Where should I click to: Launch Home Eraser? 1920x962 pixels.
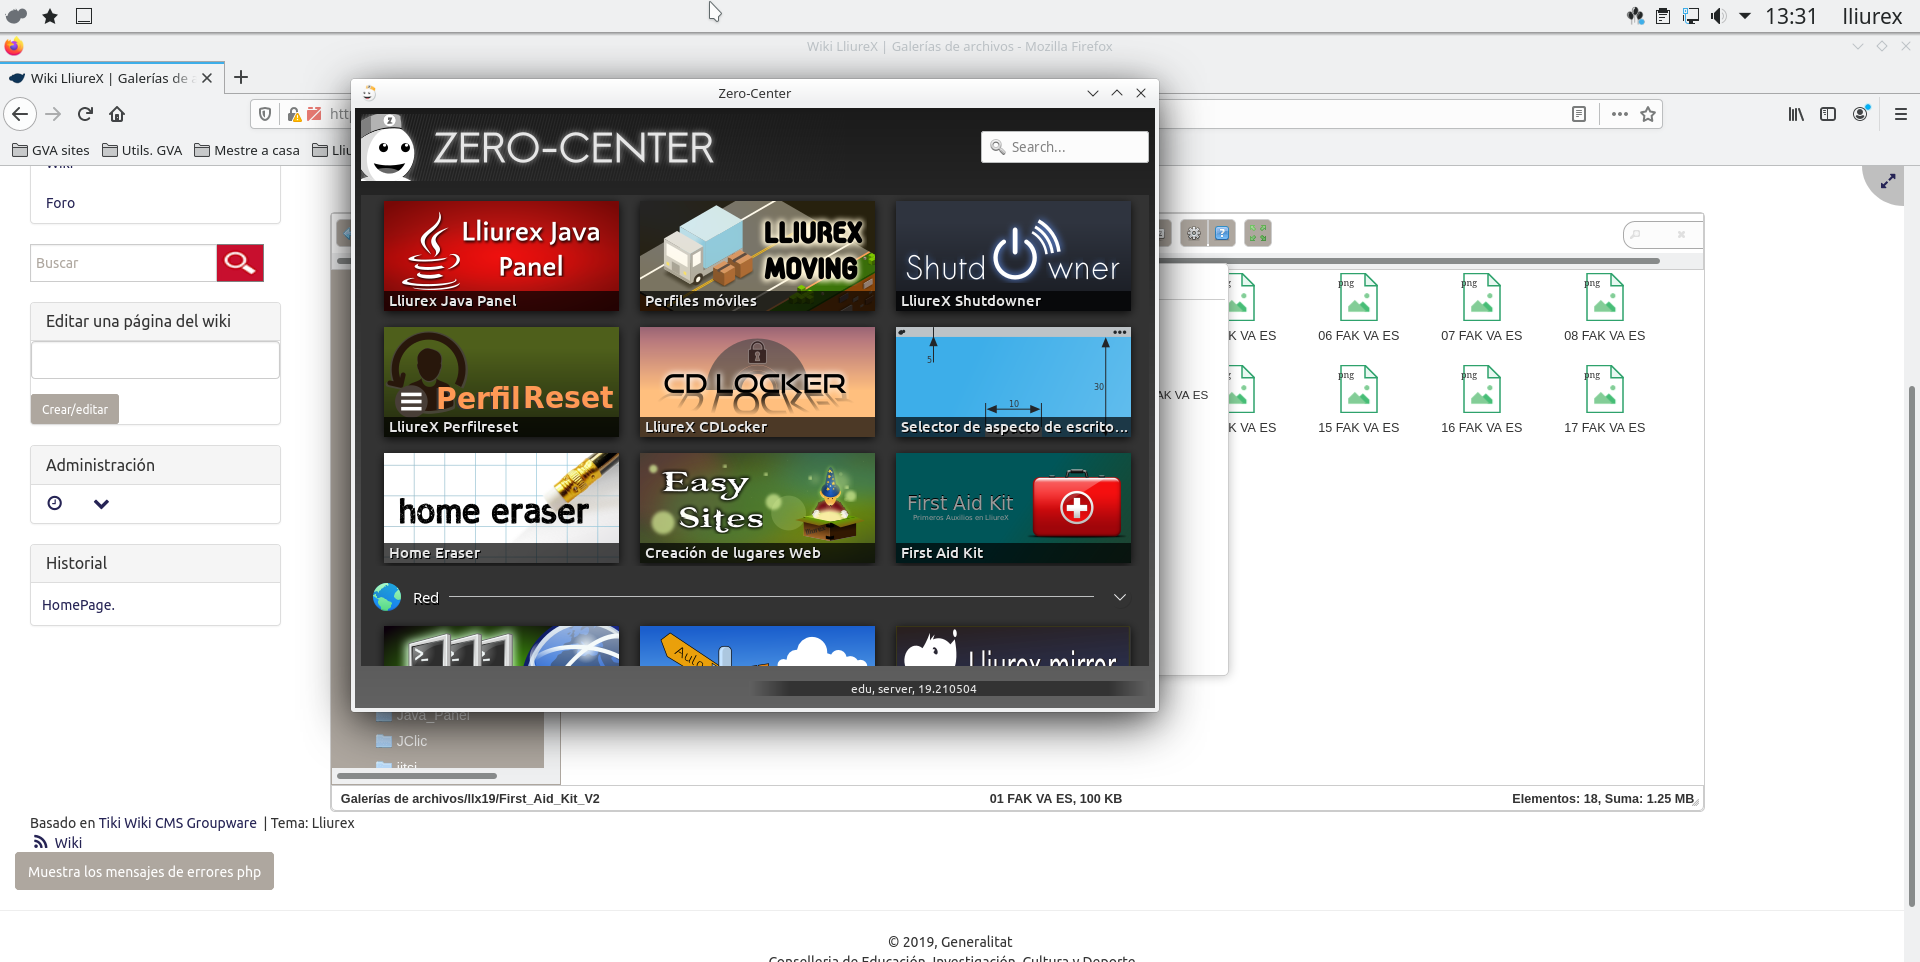click(x=501, y=508)
